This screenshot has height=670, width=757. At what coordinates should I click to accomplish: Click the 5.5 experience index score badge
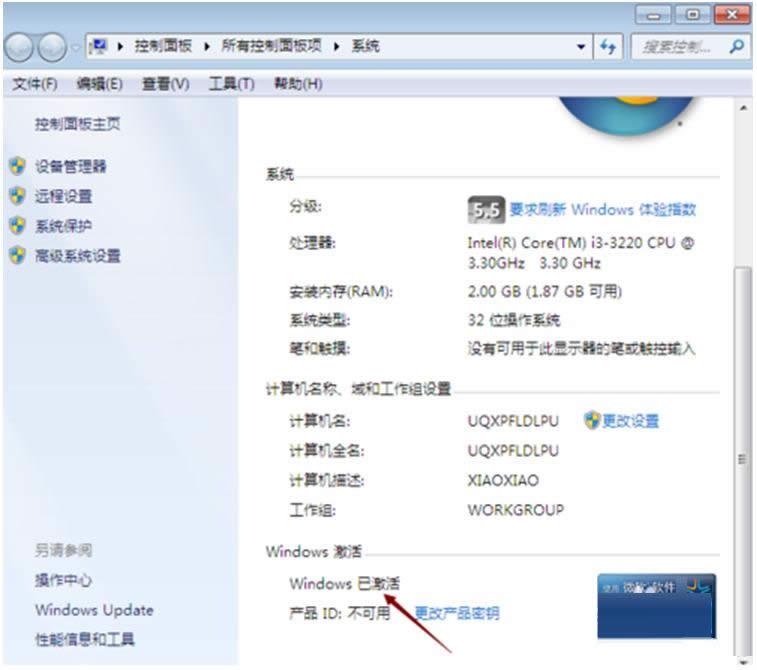(x=486, y=210)
